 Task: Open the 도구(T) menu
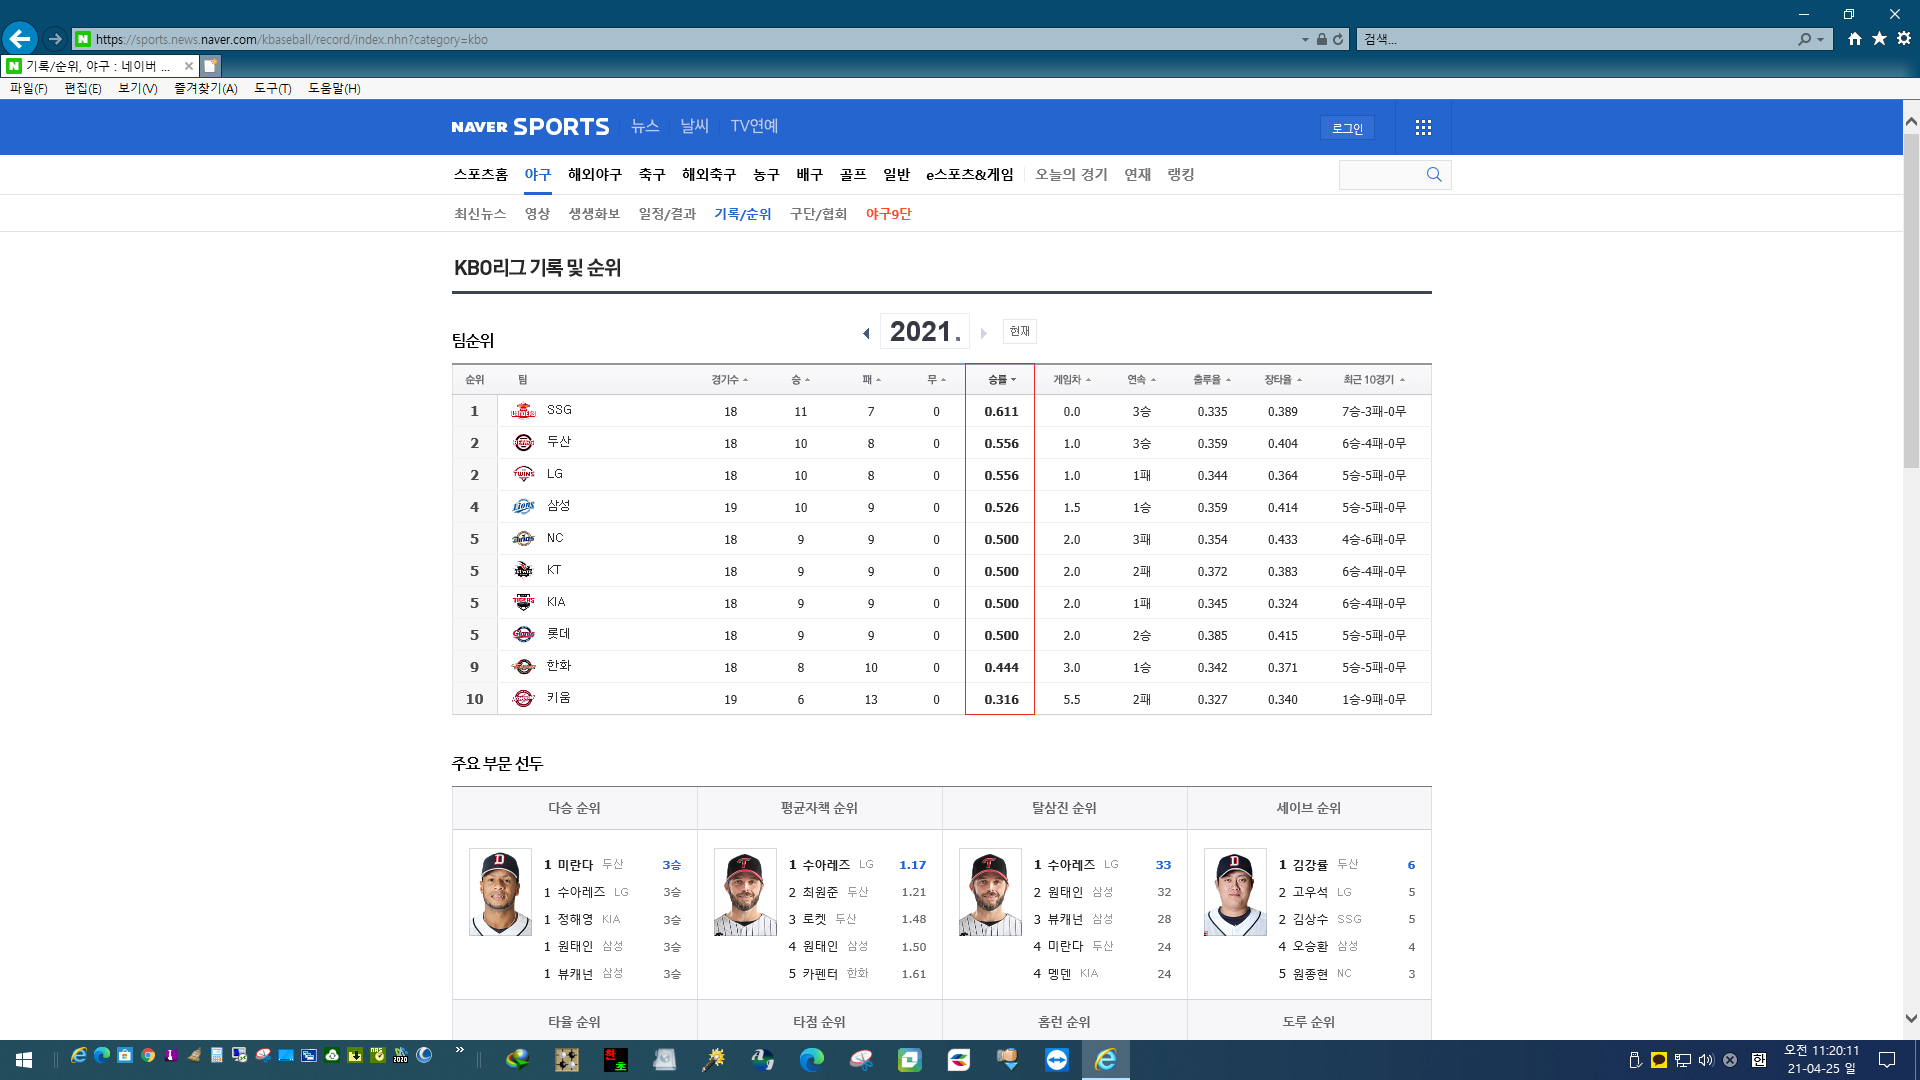272,88
